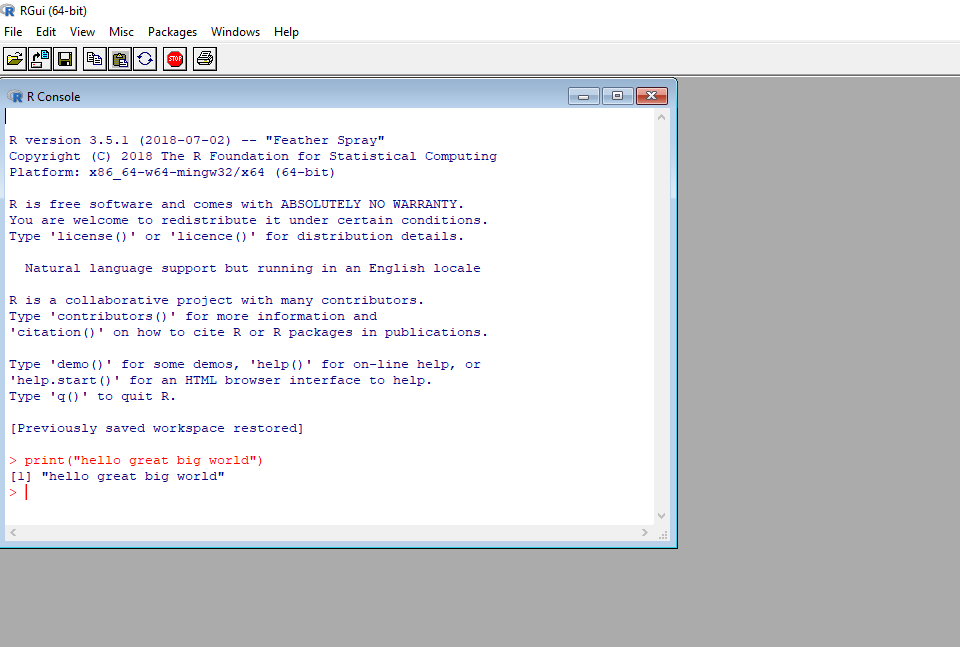
Task: Click the "Platform: x86_64-w64-mingw32/x64" line
Action: [172, 172]
